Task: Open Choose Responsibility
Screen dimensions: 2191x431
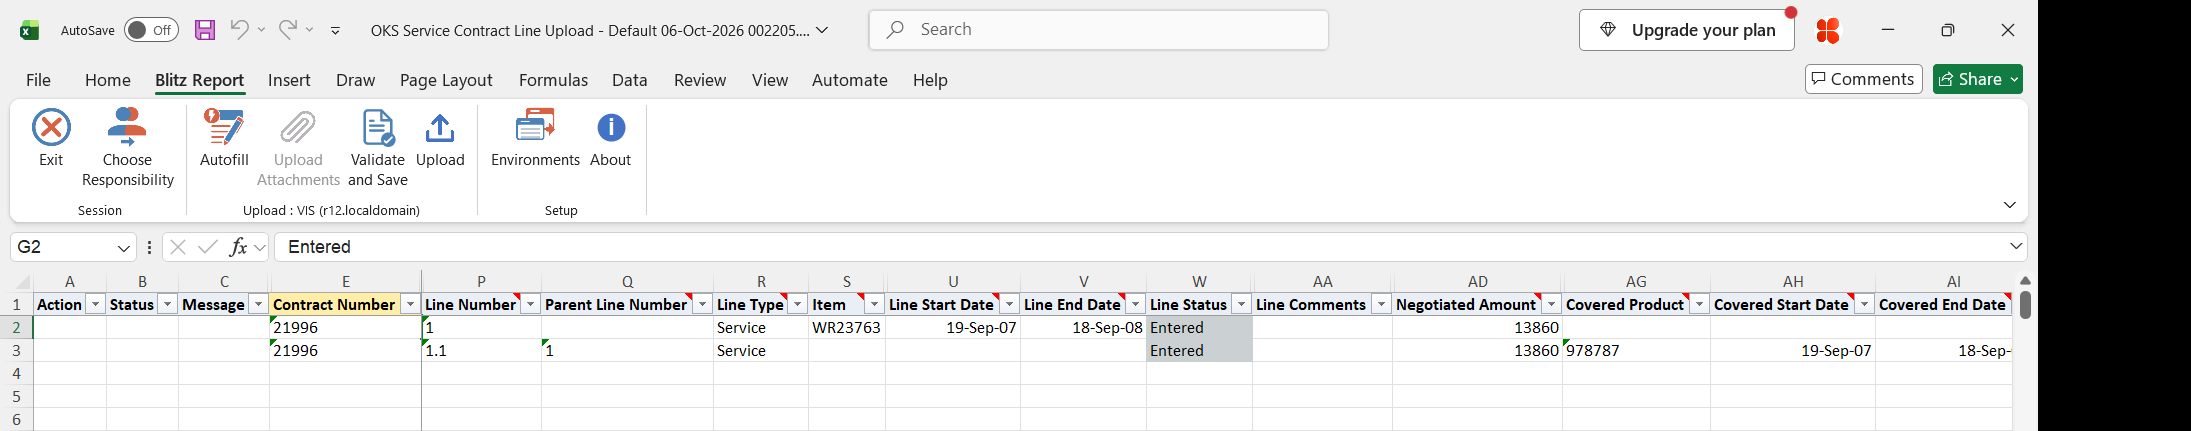Action: [127, 148]
